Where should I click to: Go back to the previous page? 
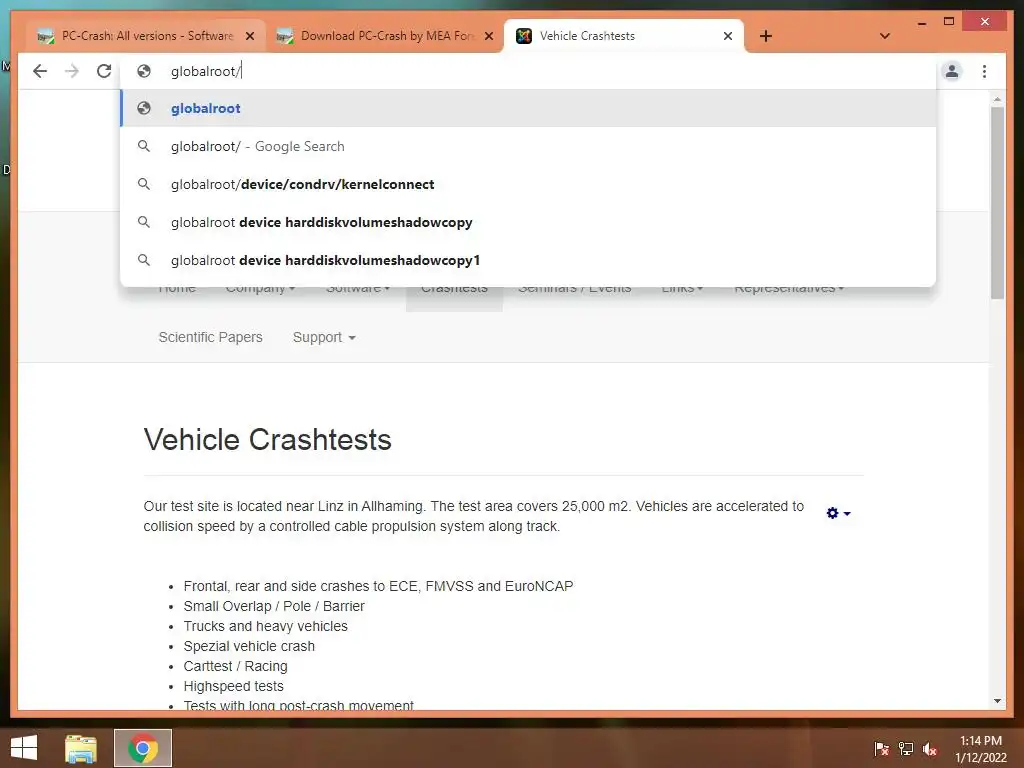pyautogui.click(x=40, y=71)
